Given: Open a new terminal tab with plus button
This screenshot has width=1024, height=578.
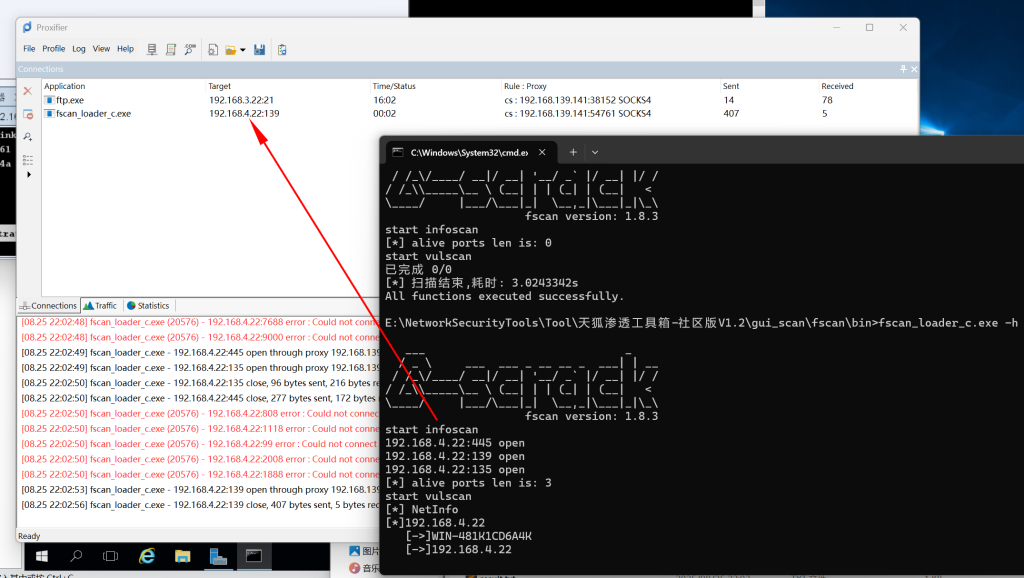Looking at the screenshot, I should [573, 152].
